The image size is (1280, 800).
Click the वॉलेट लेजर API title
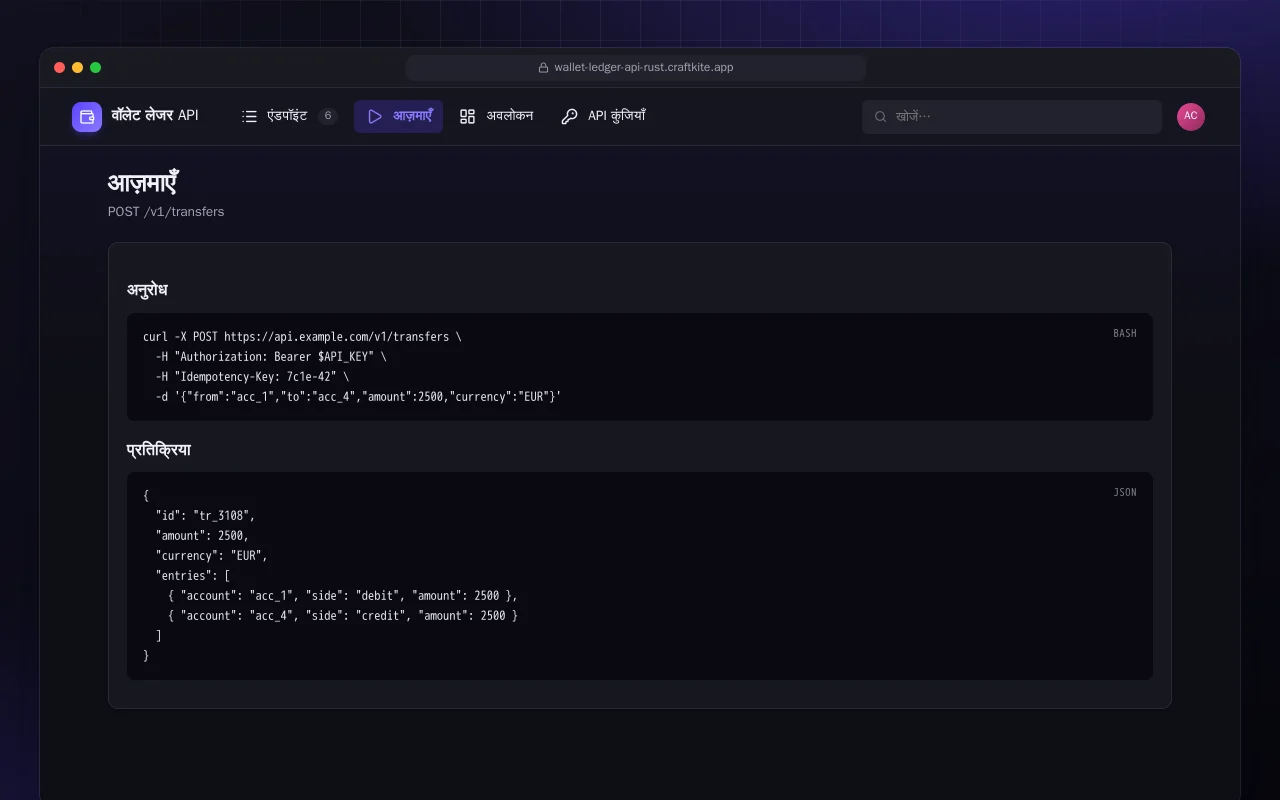[x=155, y=116]
